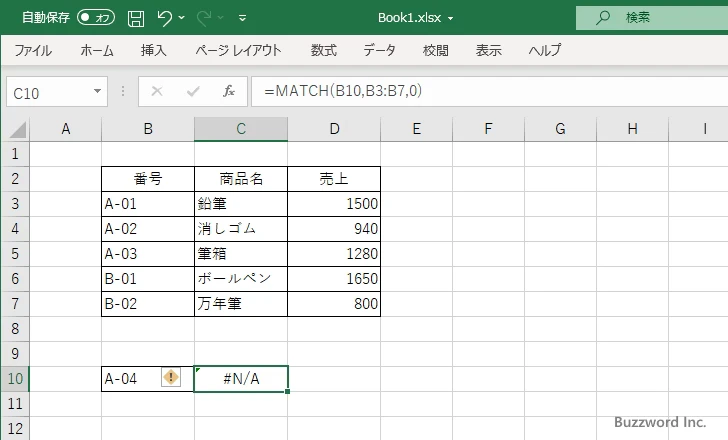The height and width of the screenshot is (440, 728).
Task: Select the cell containing A-03
Action: 148,254
